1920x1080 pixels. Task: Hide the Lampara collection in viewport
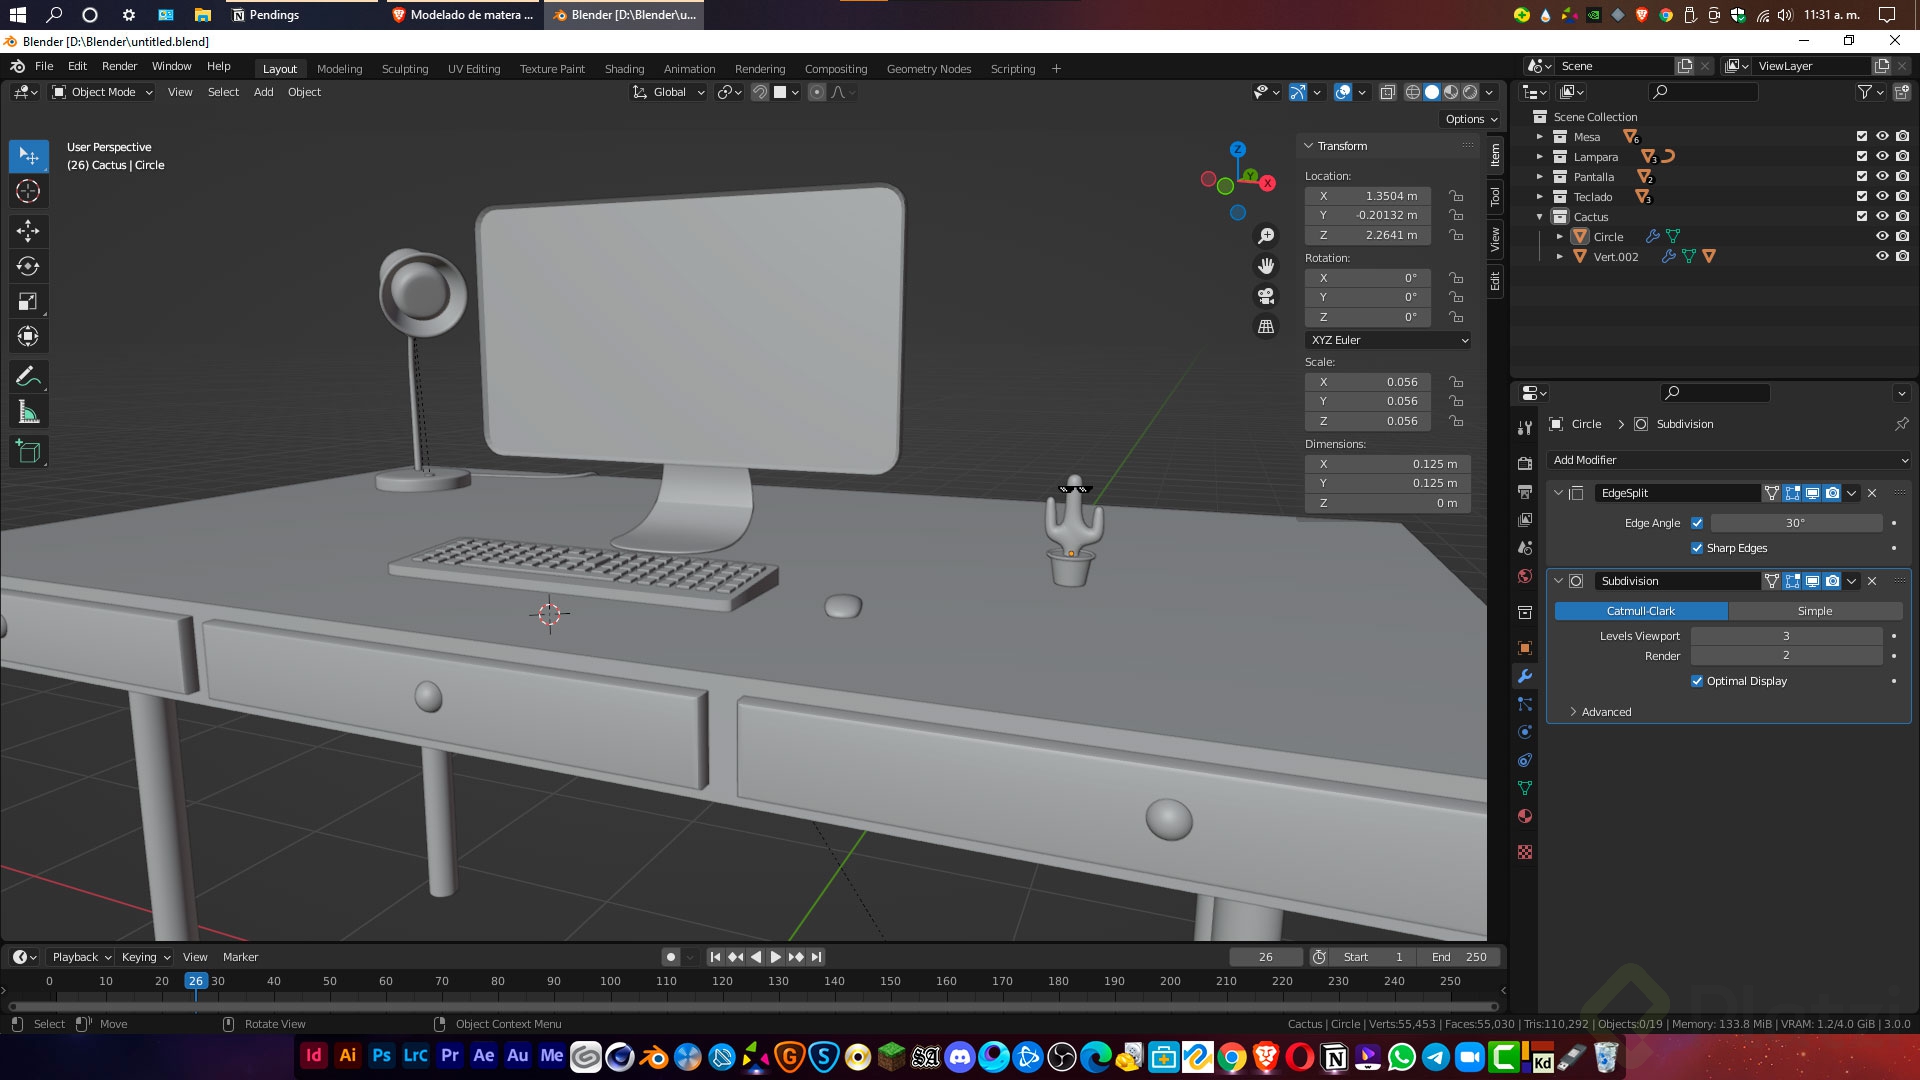point(1882,156)
